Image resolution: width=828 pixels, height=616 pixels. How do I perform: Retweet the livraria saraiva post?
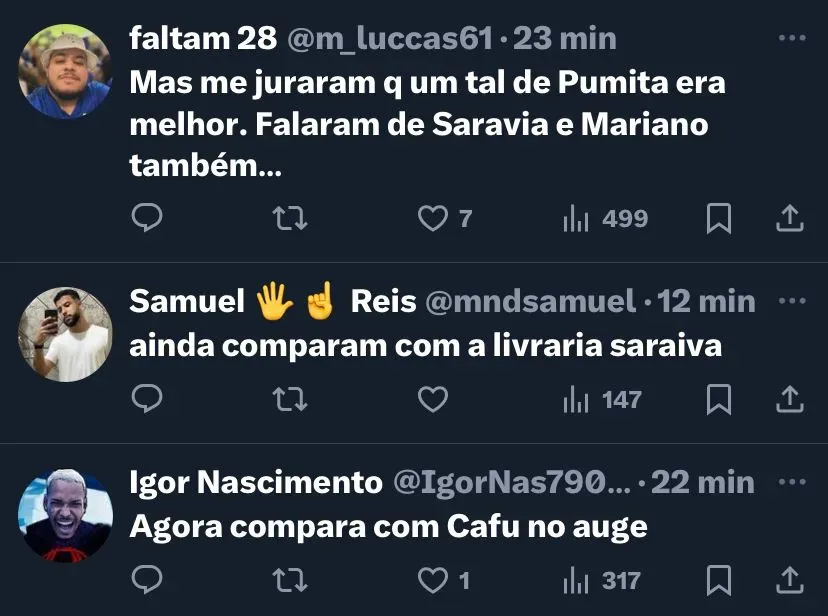point(290,399)
